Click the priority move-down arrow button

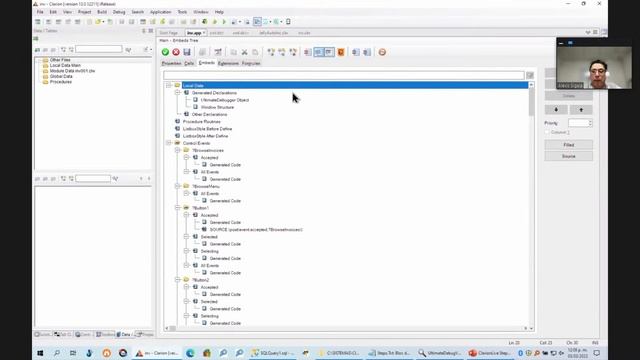(556, 110)
